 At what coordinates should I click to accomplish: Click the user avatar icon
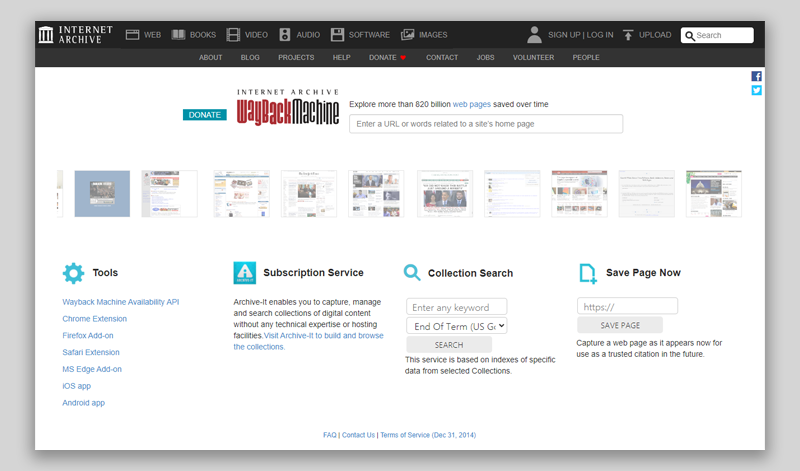pyautogui.click(x=534, y=35)
